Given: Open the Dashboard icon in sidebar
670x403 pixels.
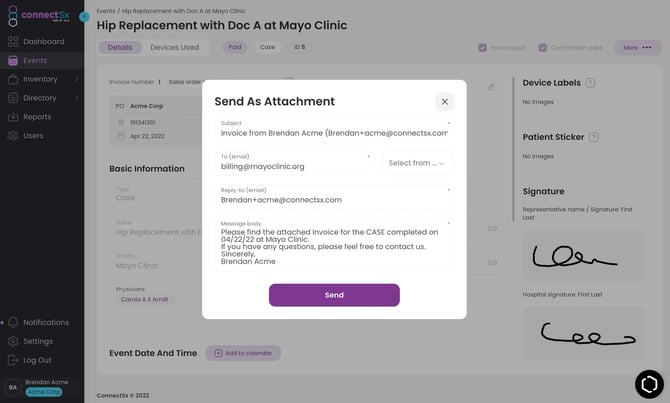Looking at the screenshot, I should point(13,41).
